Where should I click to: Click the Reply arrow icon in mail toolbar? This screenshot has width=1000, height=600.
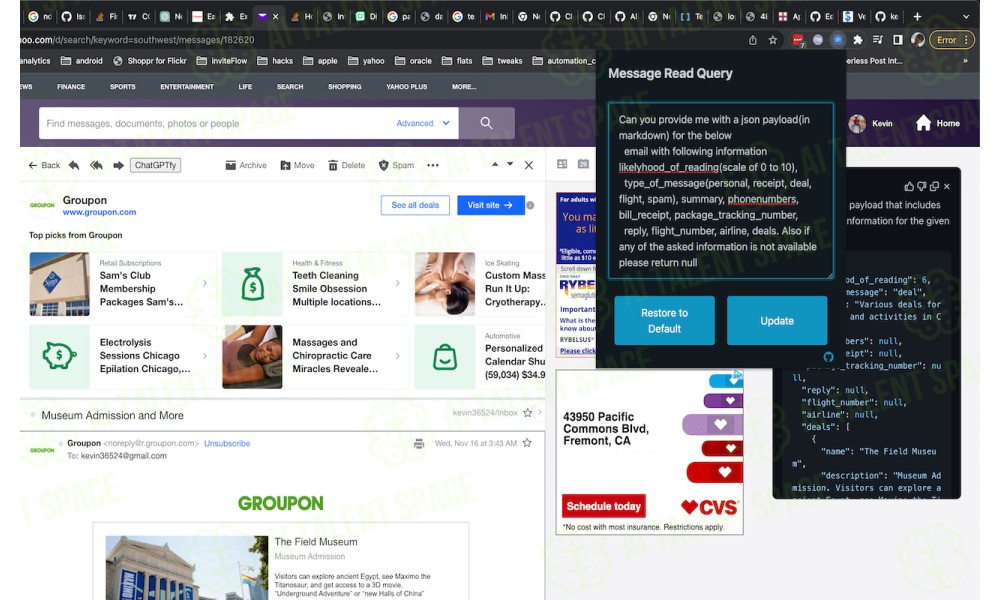click(x=74, y=165)
